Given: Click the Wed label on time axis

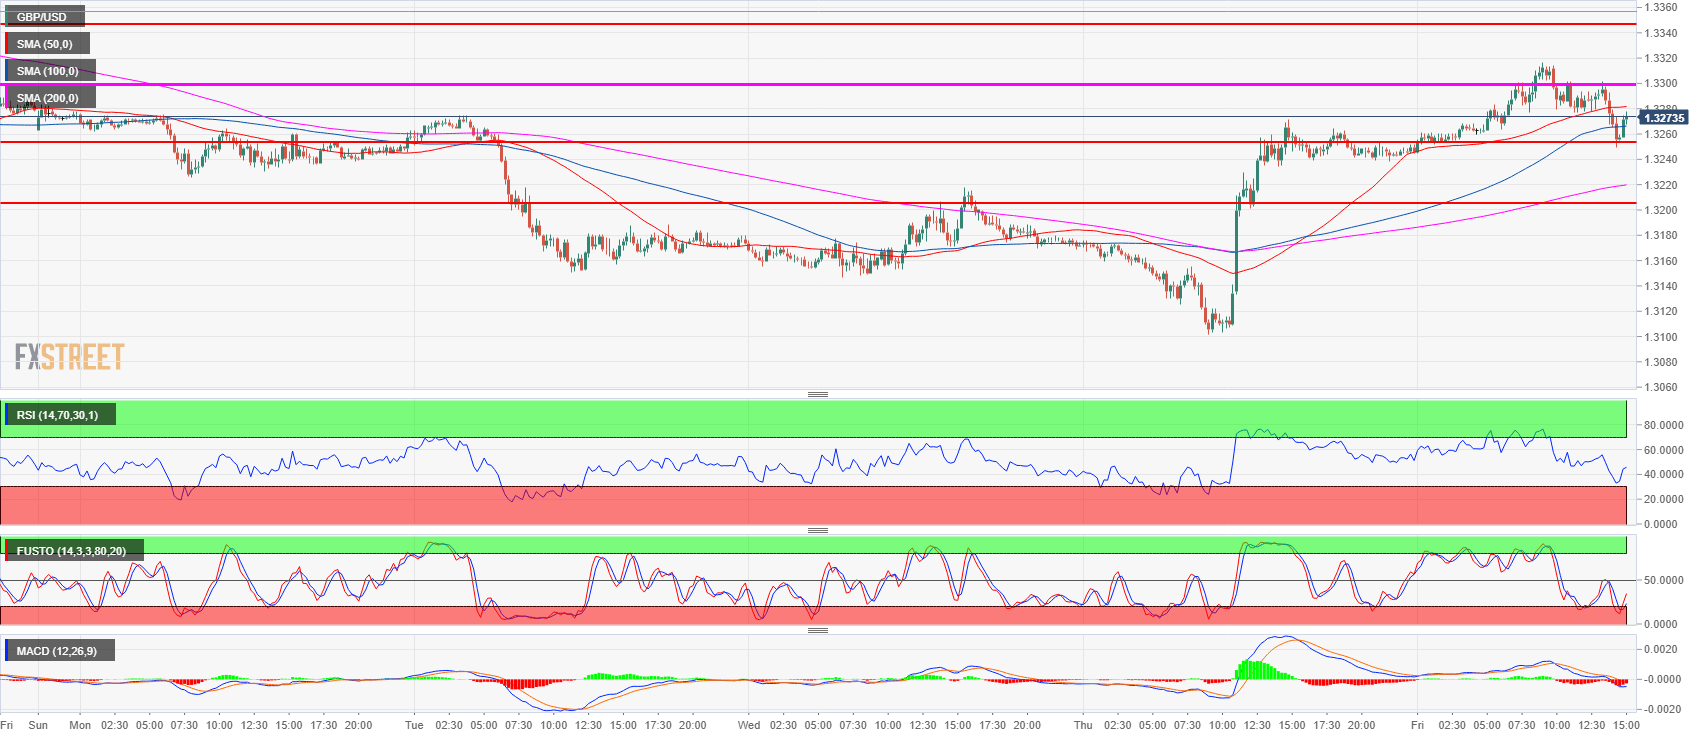Looking at the screenshot, I should click(x=749, y=725).
